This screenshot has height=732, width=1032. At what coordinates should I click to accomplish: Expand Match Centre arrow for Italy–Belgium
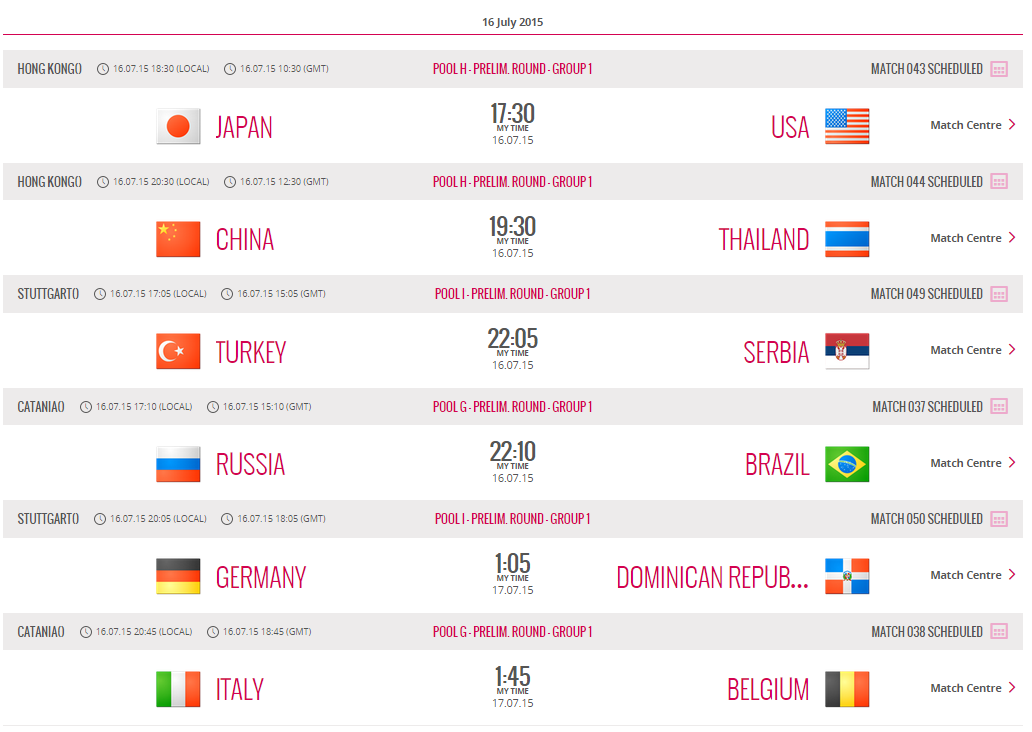pyautogui.click(x=1012, y=688)
